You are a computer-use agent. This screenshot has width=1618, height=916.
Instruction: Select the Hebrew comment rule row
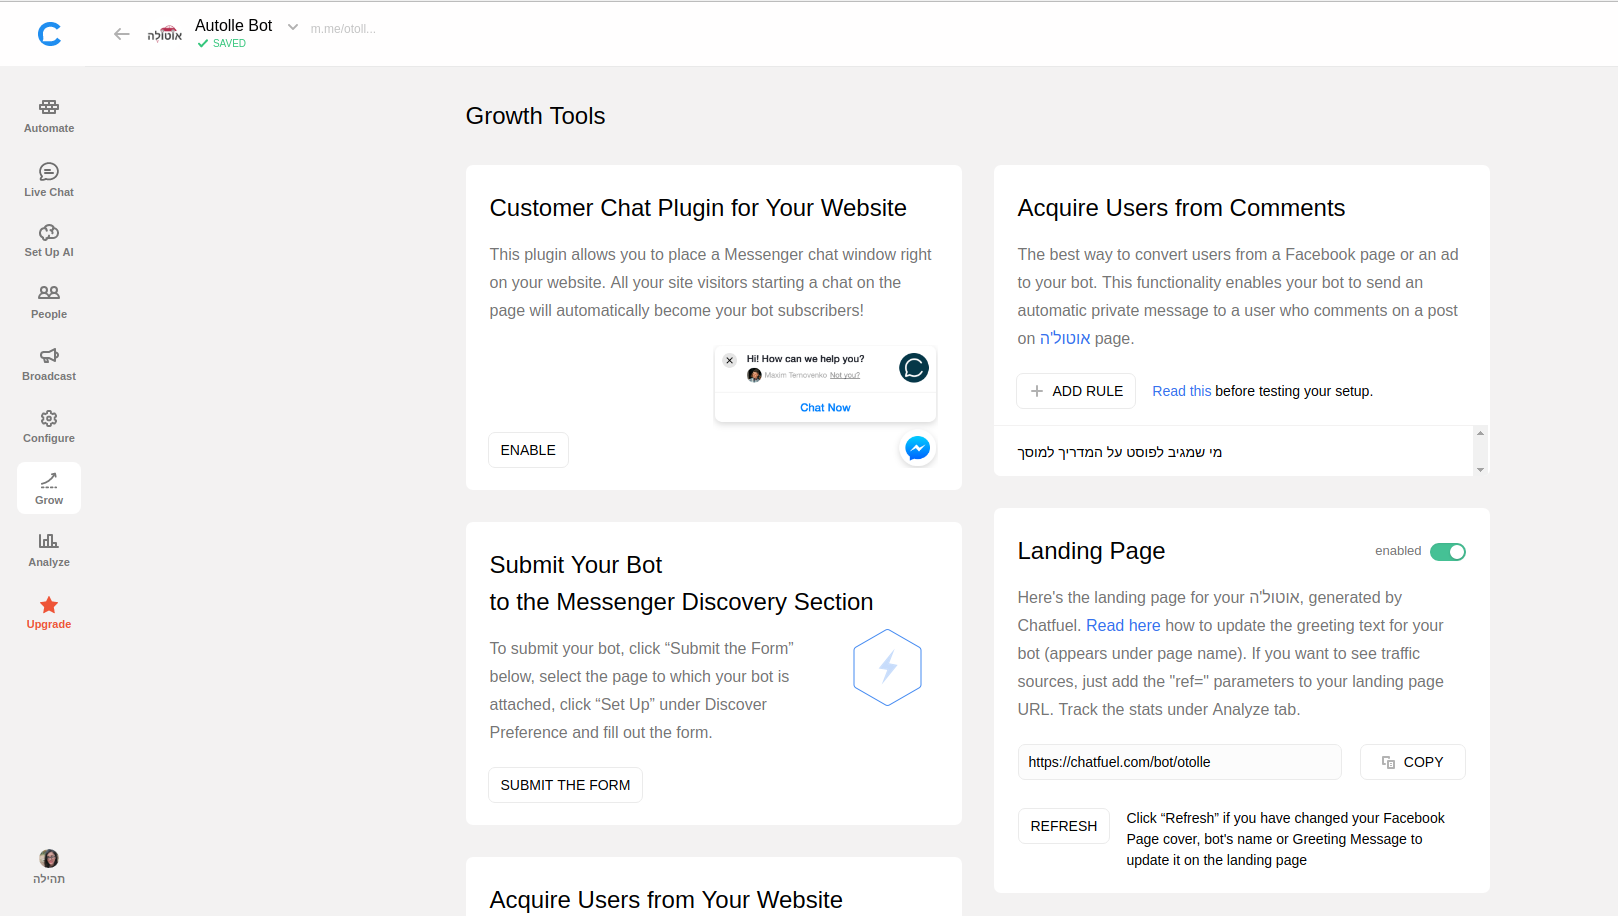pos(1233,452)
